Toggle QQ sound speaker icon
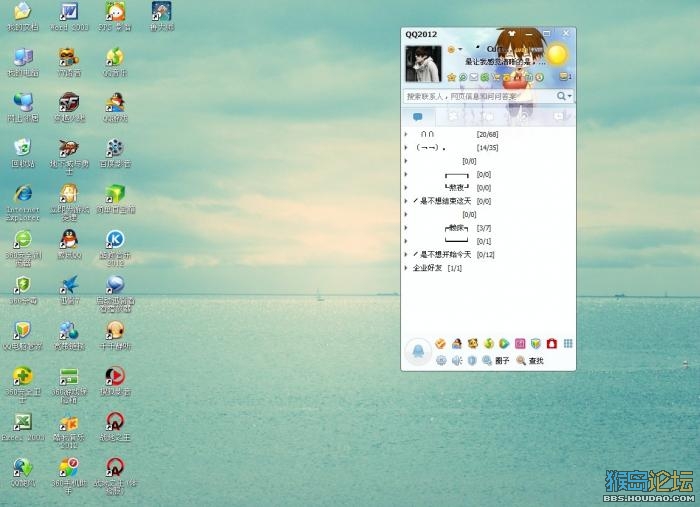 (x=457, y=360)
